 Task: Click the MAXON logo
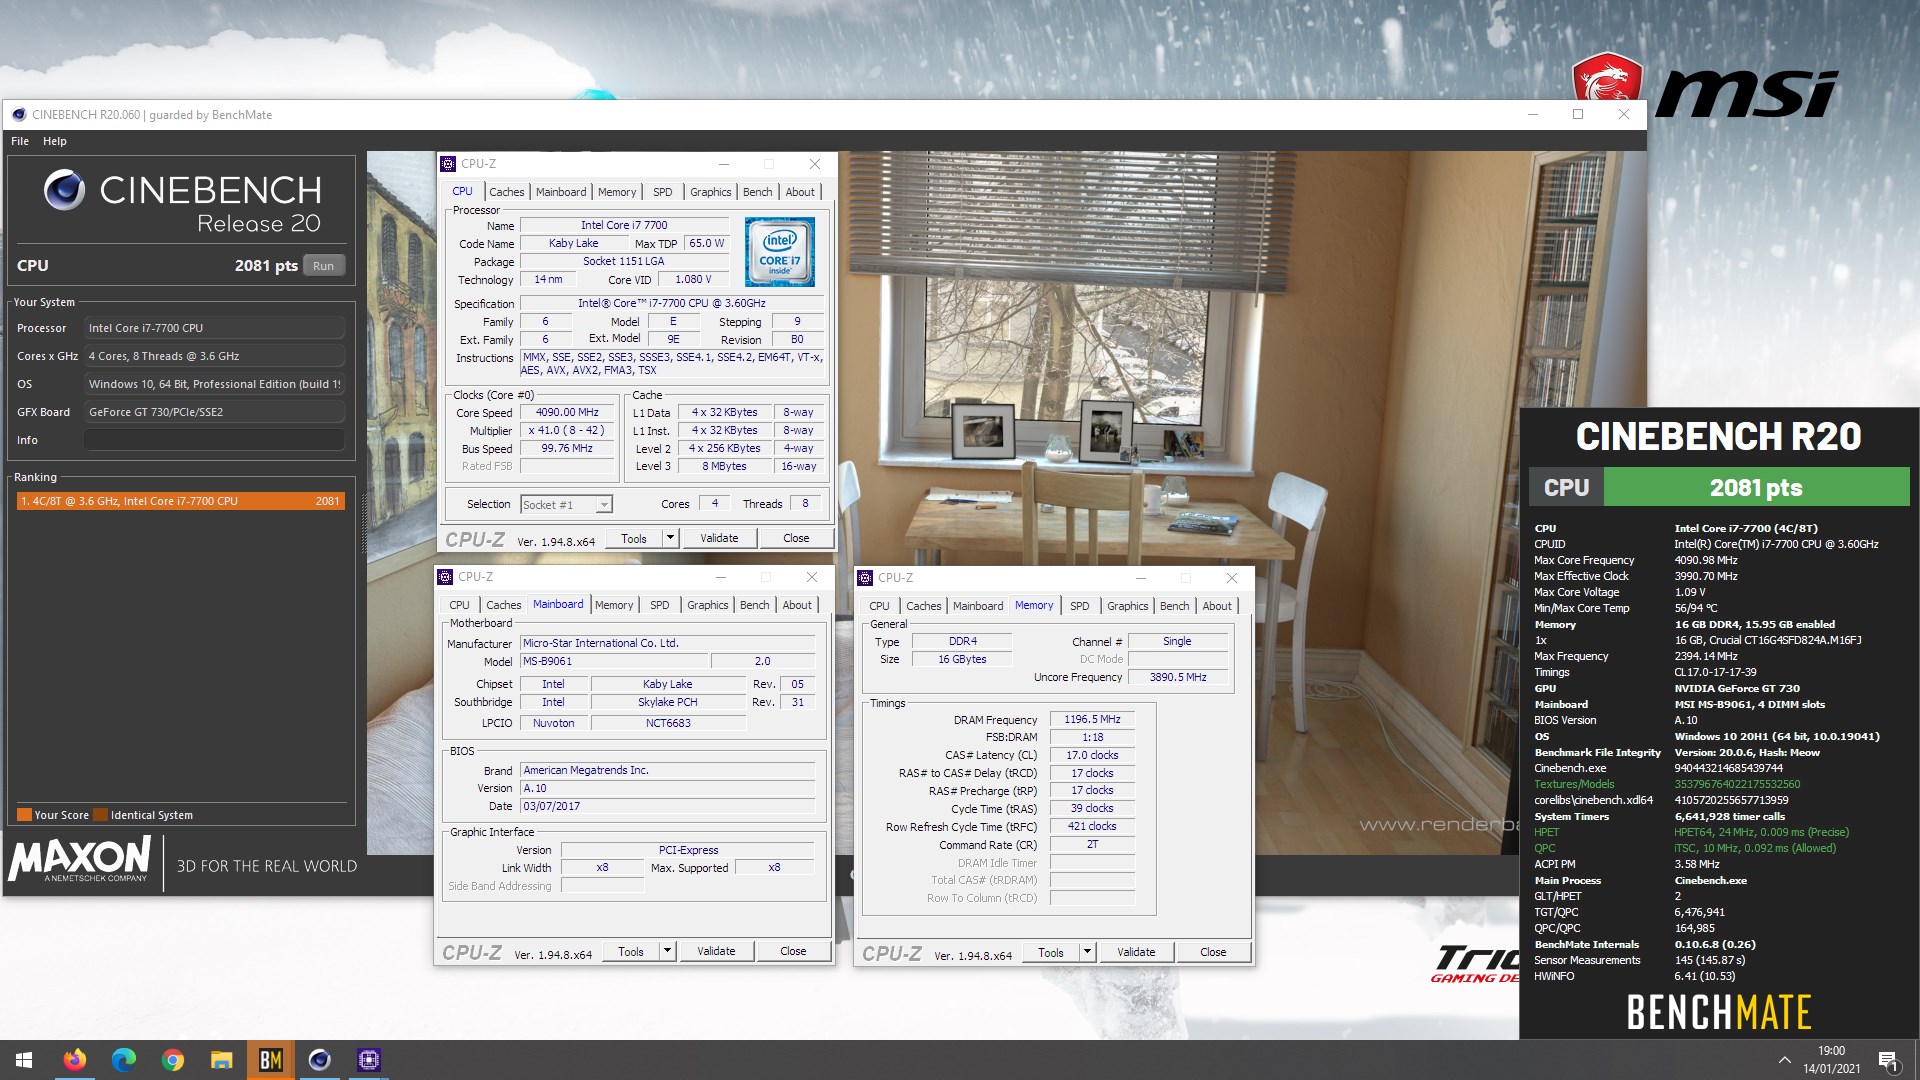click(80, 859)
